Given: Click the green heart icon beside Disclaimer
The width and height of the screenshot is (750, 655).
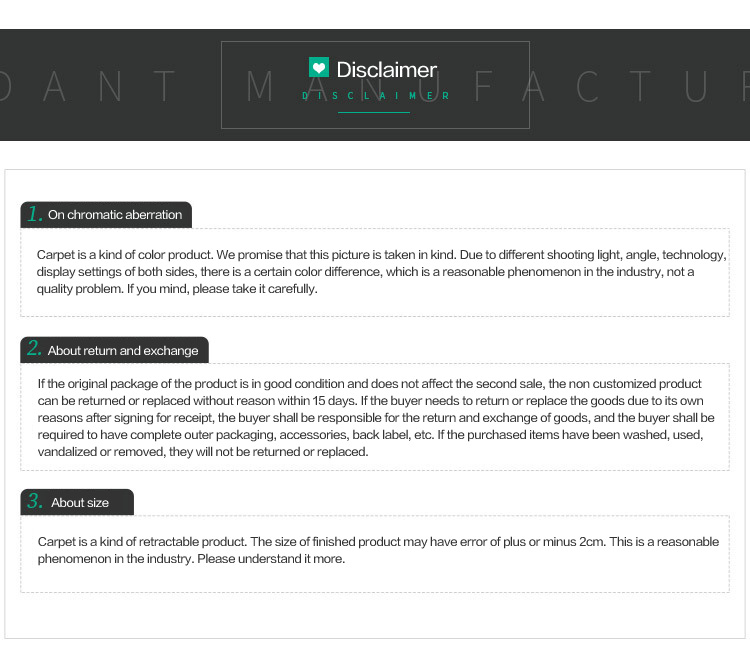Looking at the screenshot, I should (x=319, y=67).
